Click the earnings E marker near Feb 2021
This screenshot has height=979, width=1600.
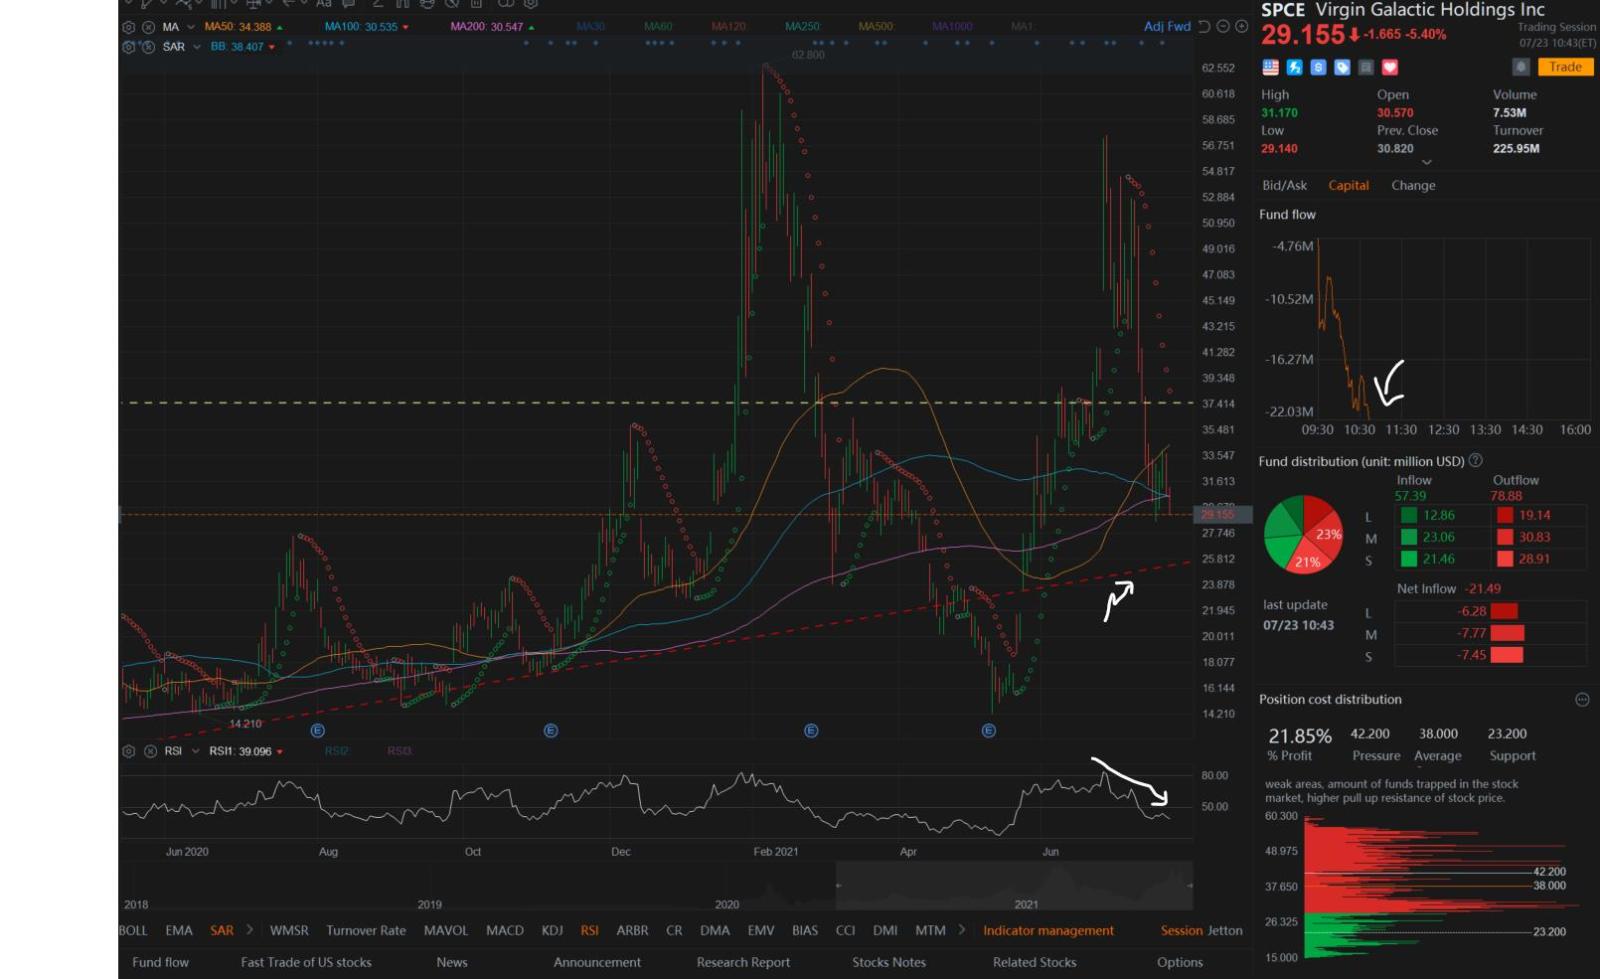pyautogui.click(x=811, y=731)
